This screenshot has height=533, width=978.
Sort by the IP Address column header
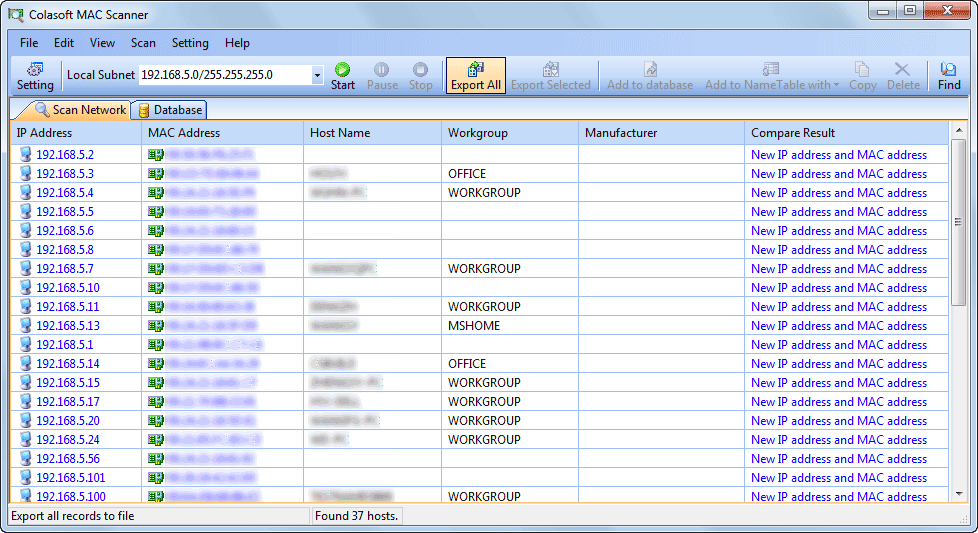[76, 133]
